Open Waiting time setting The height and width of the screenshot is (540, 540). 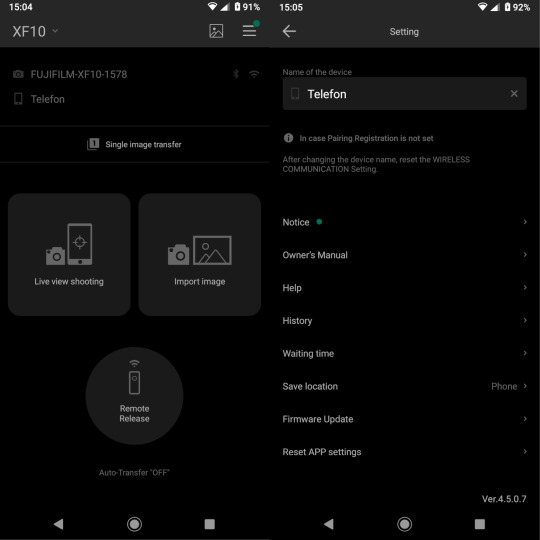[x=404, y=353]
